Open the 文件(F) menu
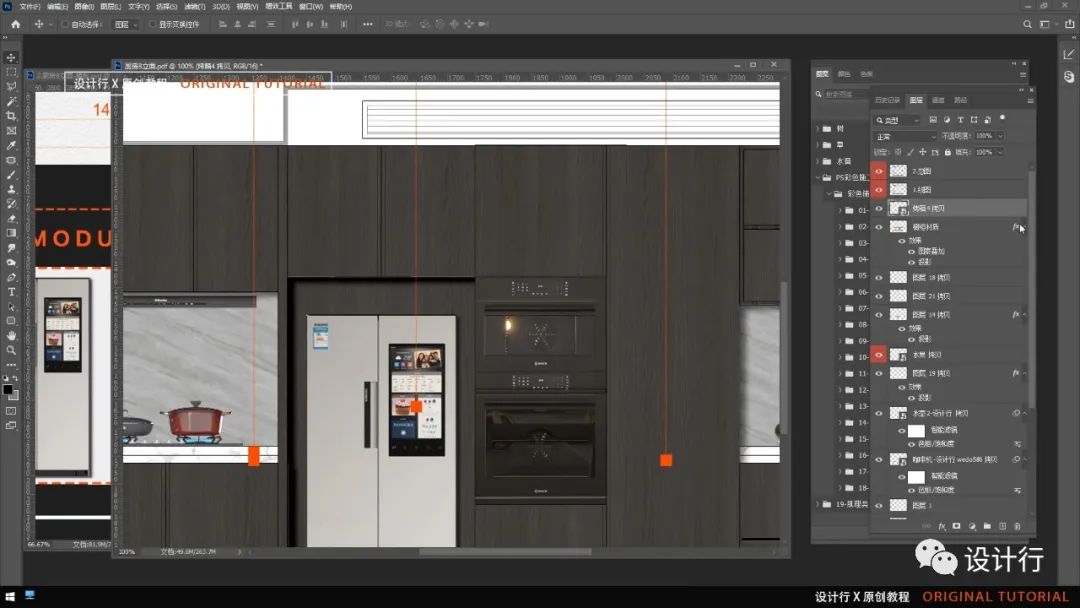 point(30,6)
